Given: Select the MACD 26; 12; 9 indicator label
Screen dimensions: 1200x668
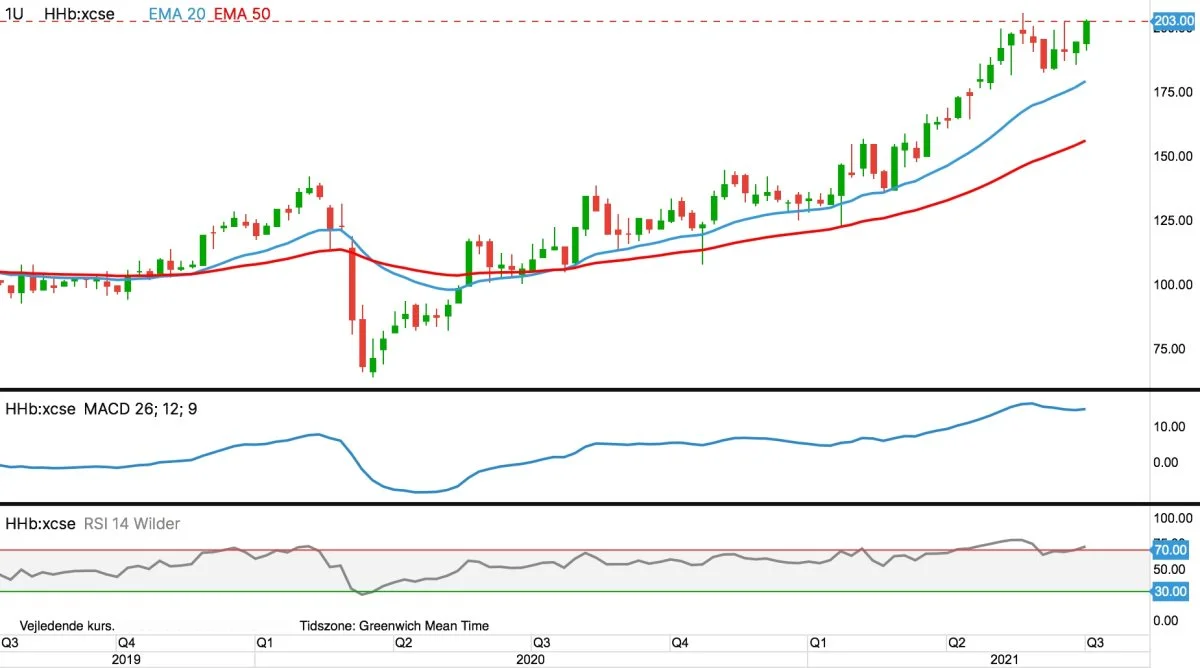Looking at the screenshot, I should coord(140,409).
